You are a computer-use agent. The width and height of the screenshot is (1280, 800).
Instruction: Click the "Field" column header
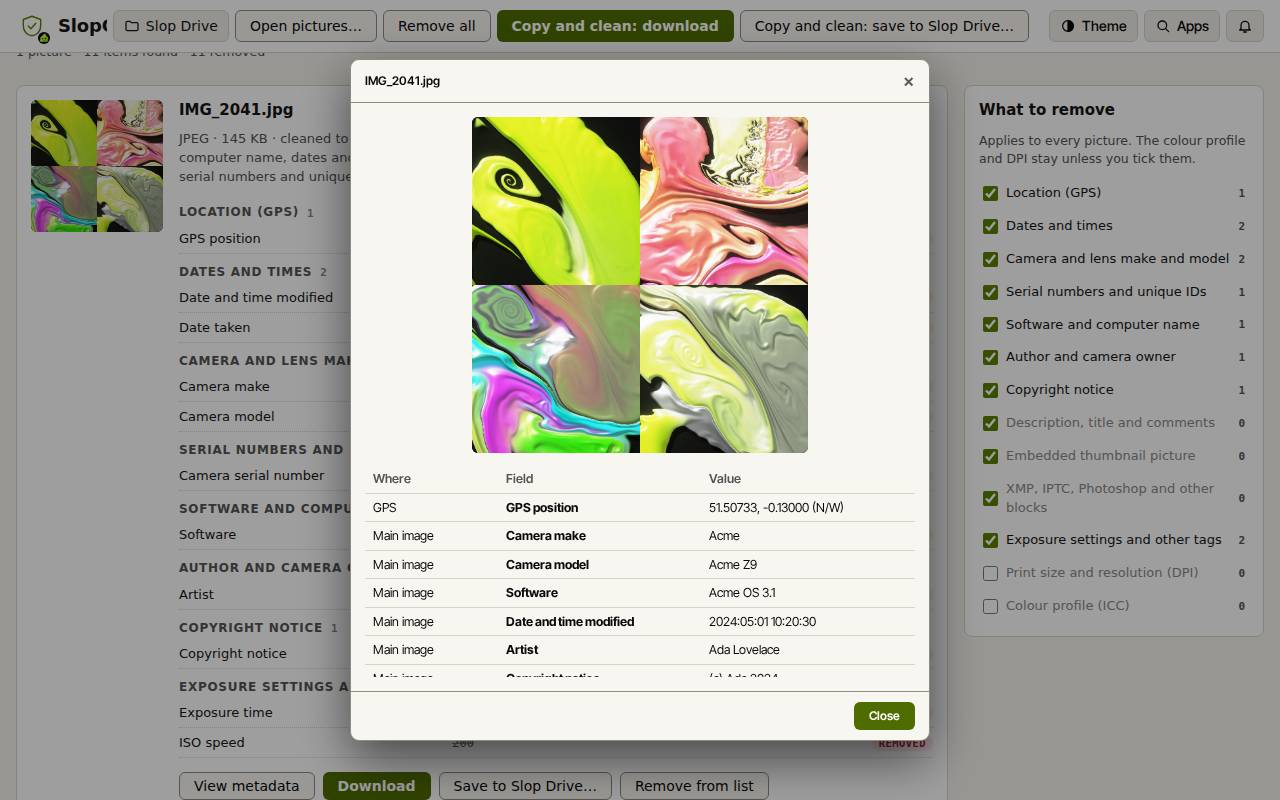519,479
